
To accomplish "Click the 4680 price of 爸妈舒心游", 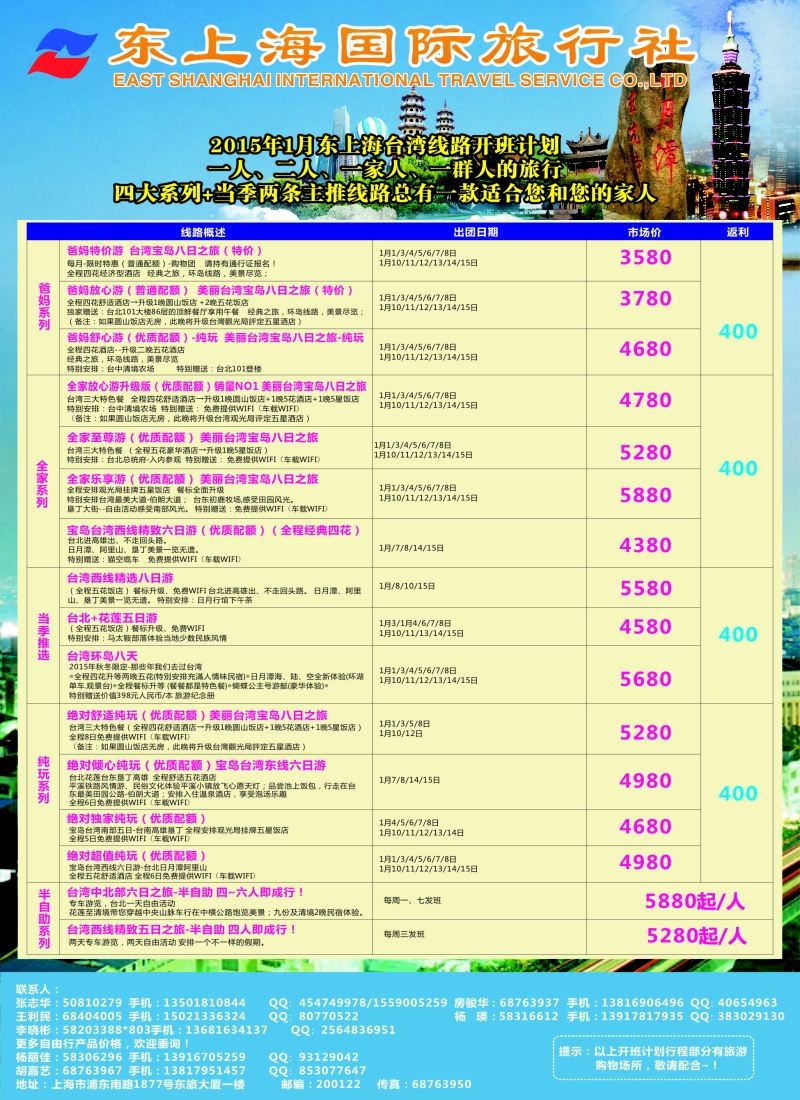I will [x=646, y=349].
